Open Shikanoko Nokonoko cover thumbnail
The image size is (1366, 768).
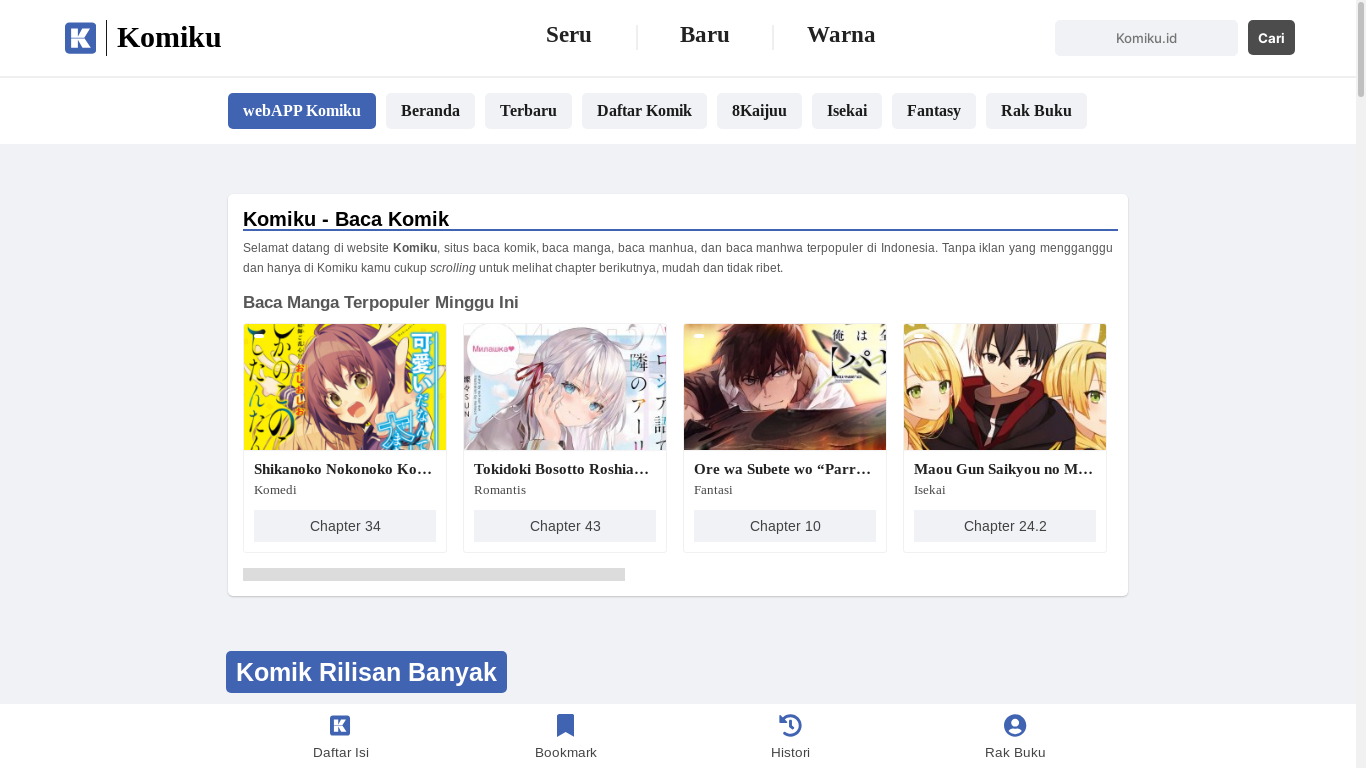(345, 387)
